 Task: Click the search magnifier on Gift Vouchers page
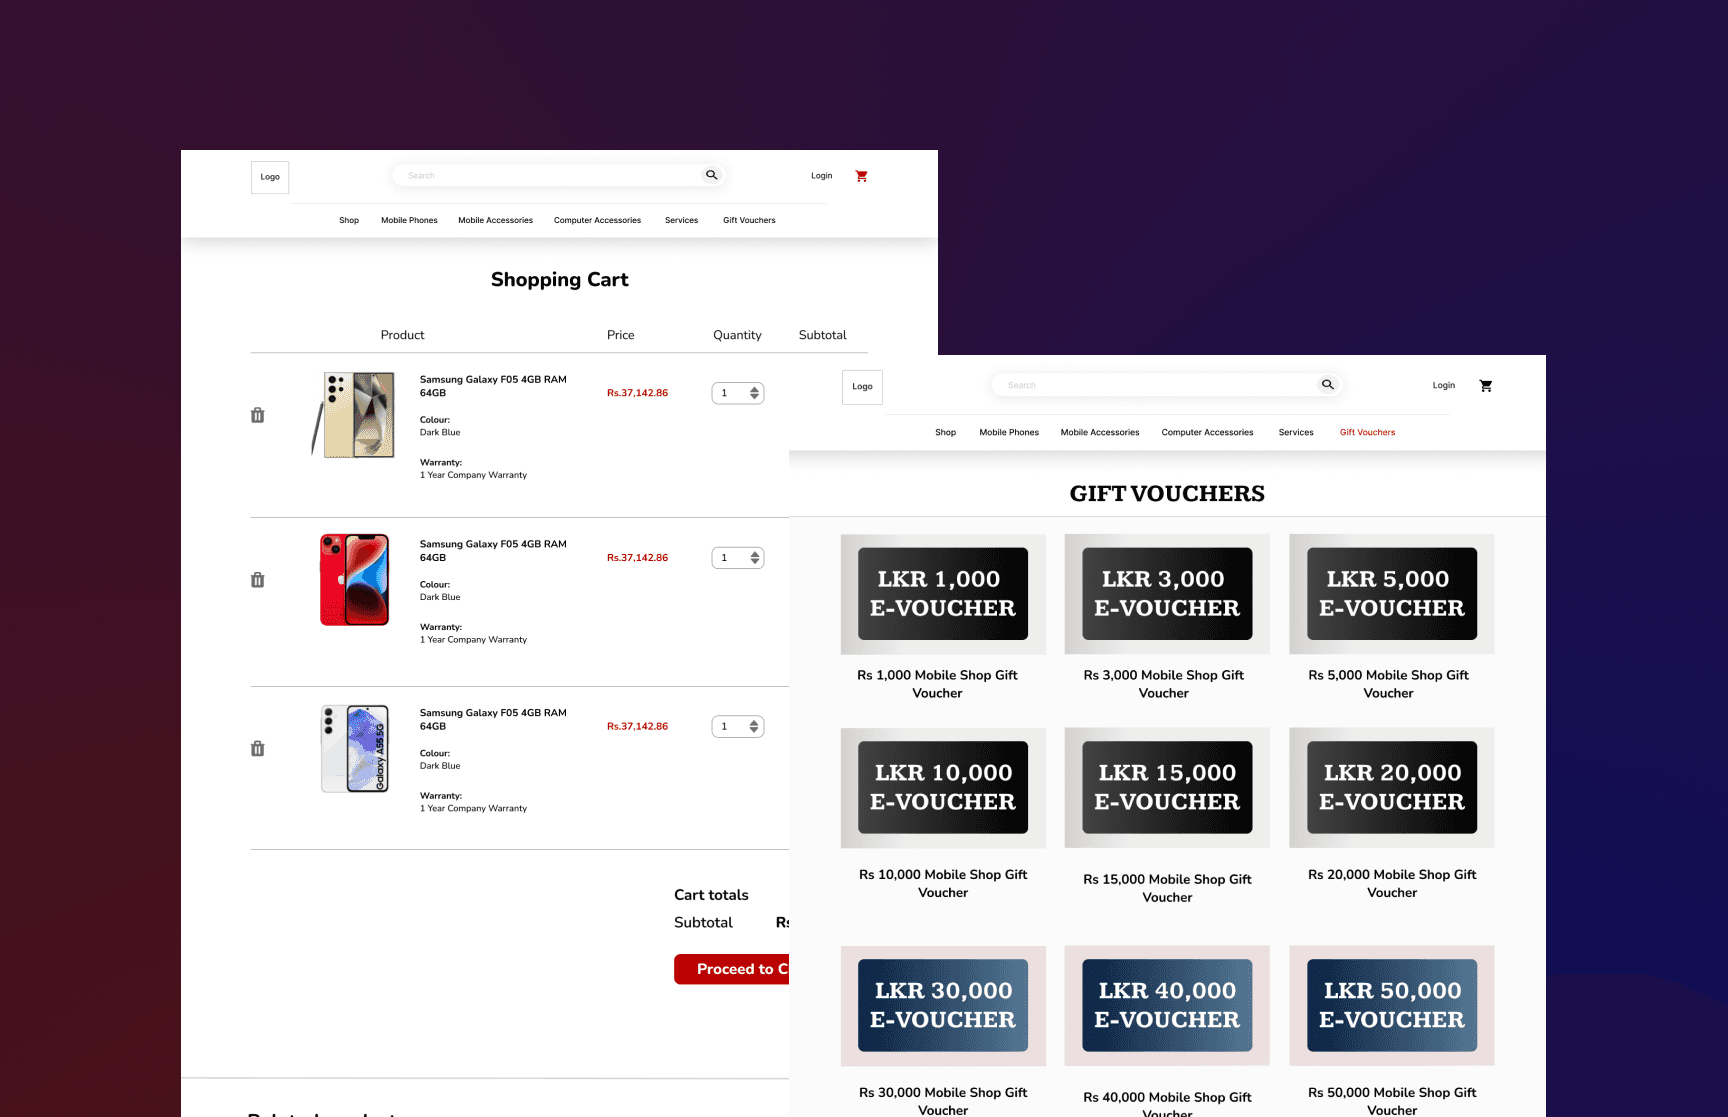(x=1328, y=385)
